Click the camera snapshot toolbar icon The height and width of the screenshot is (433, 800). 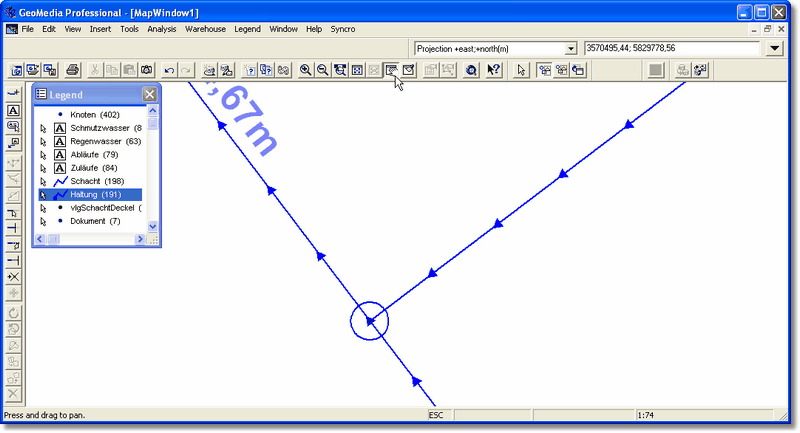coord(146,70)
